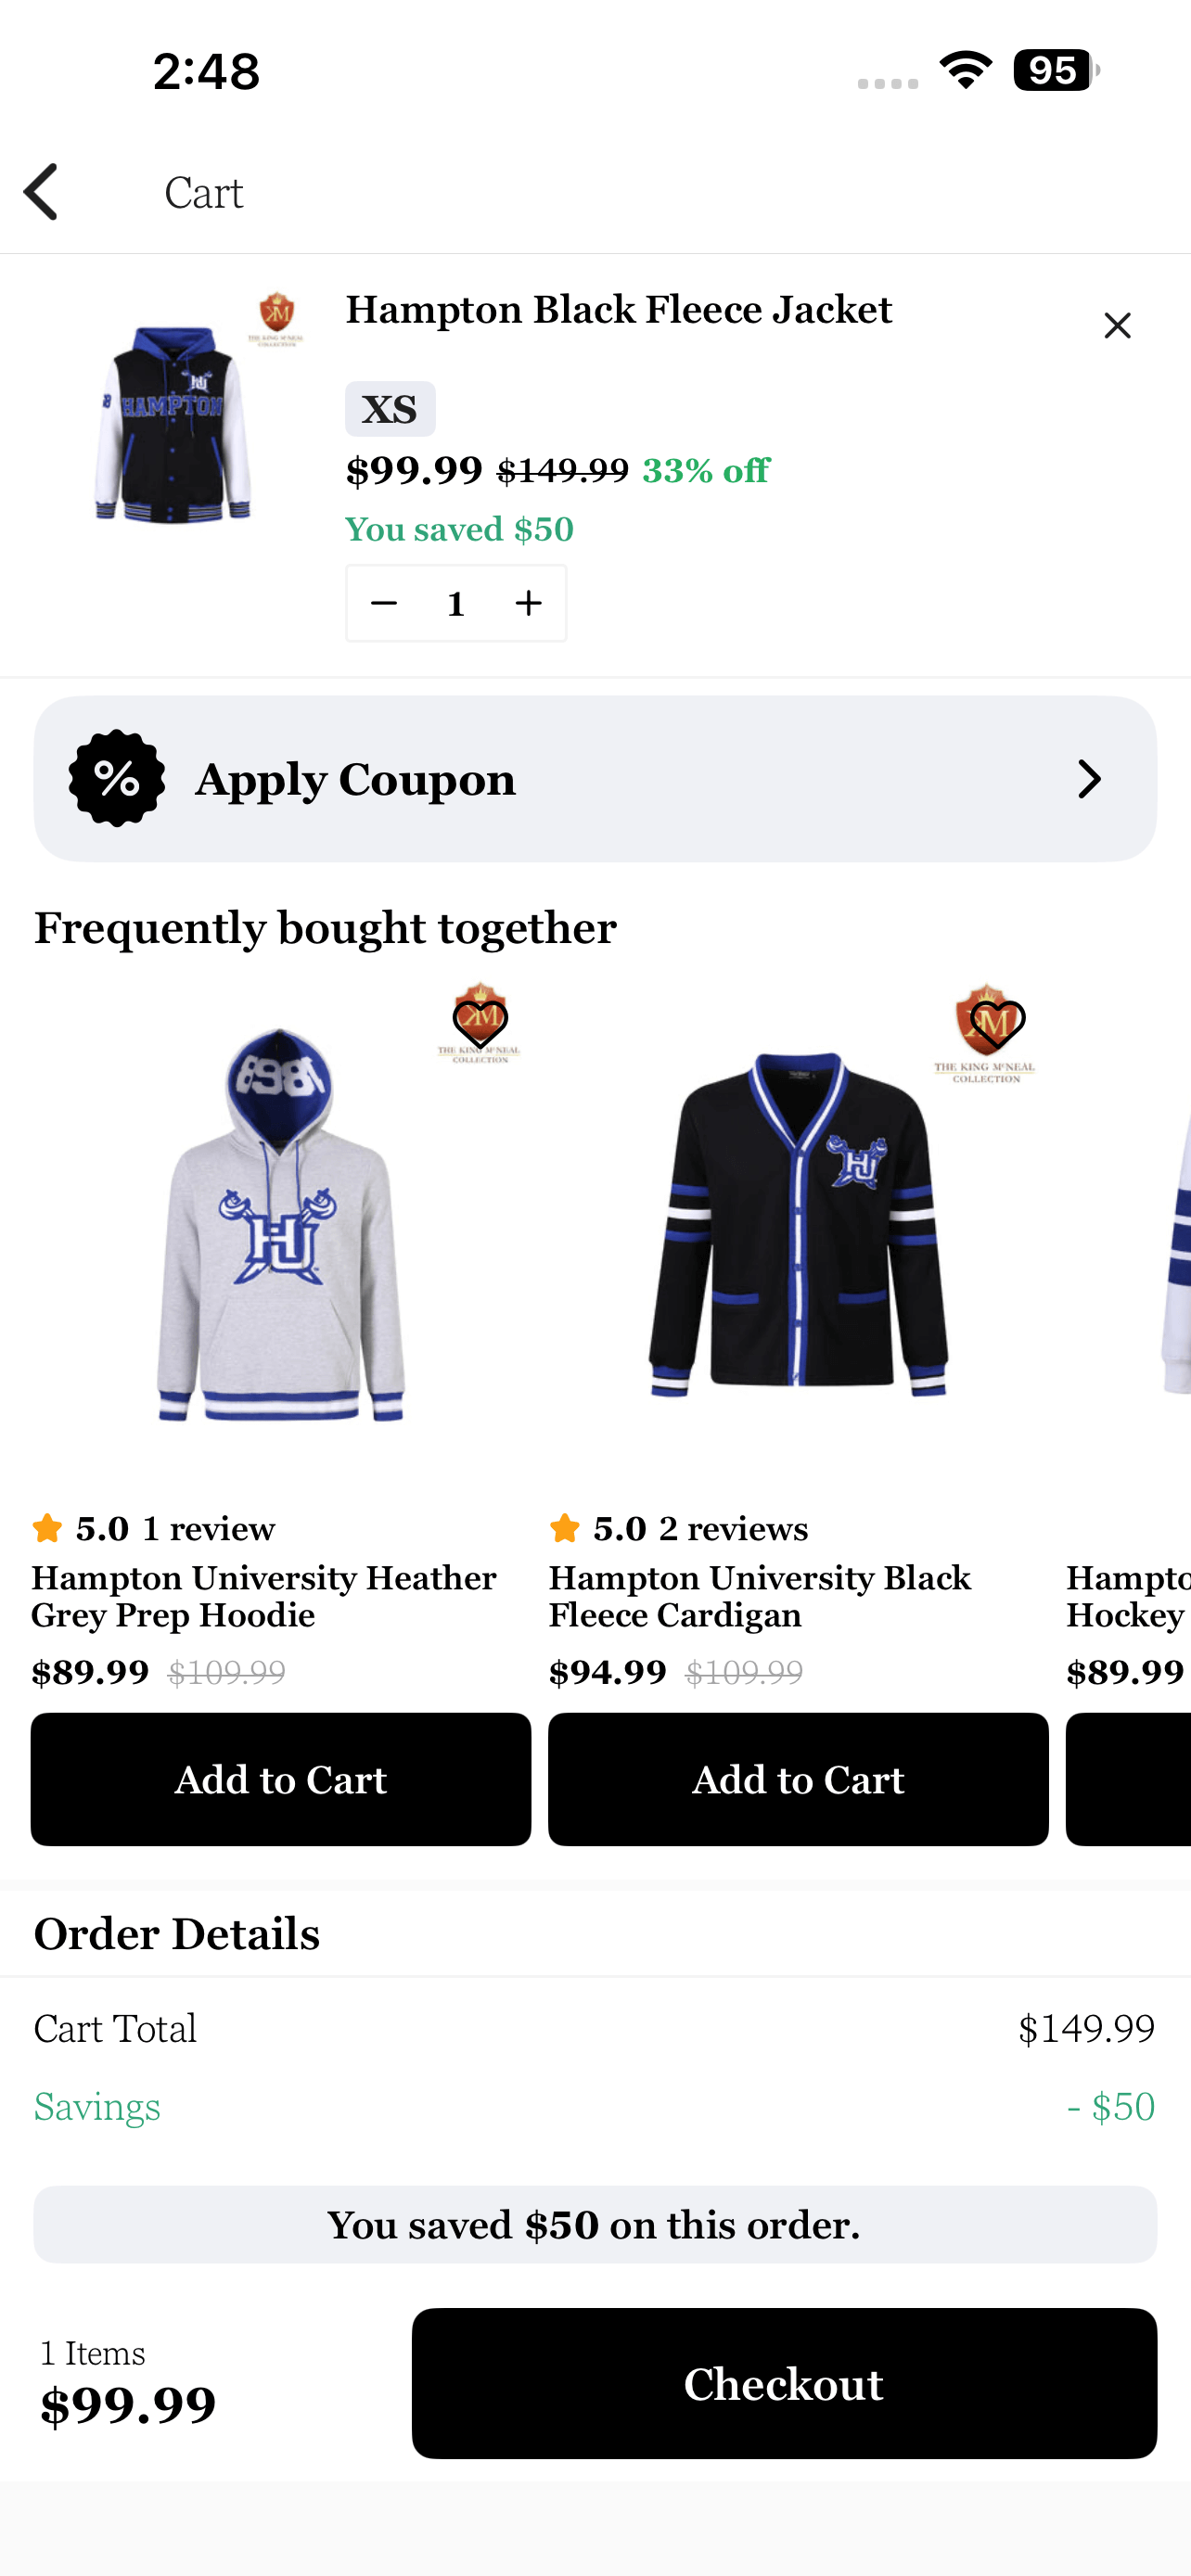This screenshot has width=1191, height=2576.
Task: Favorite the Black Fleece Cardigan
Action: [997, 1022]
